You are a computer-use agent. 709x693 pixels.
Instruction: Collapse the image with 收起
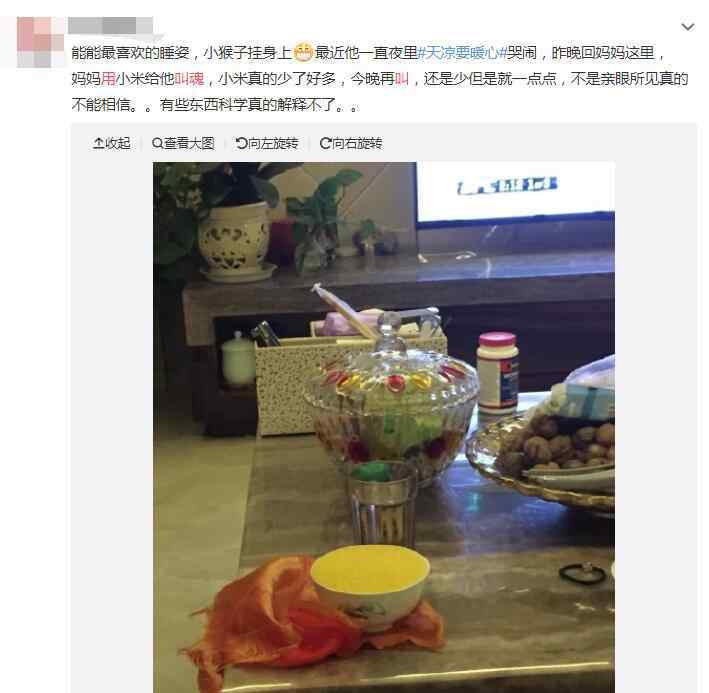click(112, 143)
